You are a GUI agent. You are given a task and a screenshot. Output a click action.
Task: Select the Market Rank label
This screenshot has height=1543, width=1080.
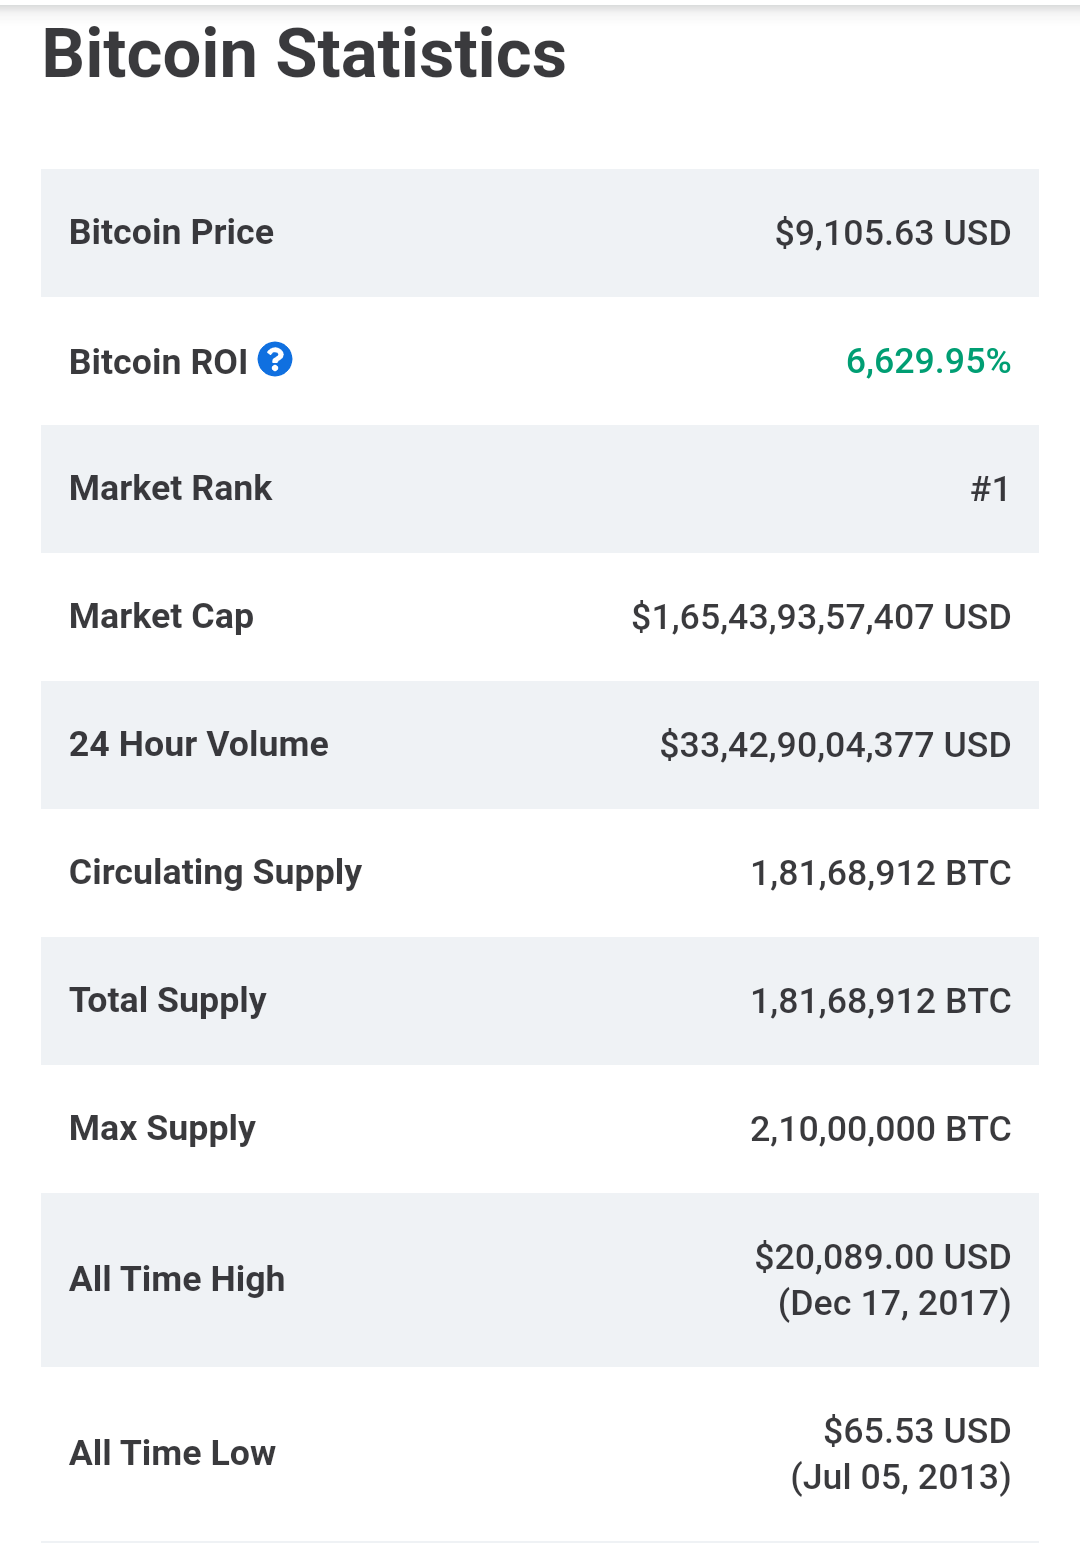pyautogui.click(x=170, y=488)
